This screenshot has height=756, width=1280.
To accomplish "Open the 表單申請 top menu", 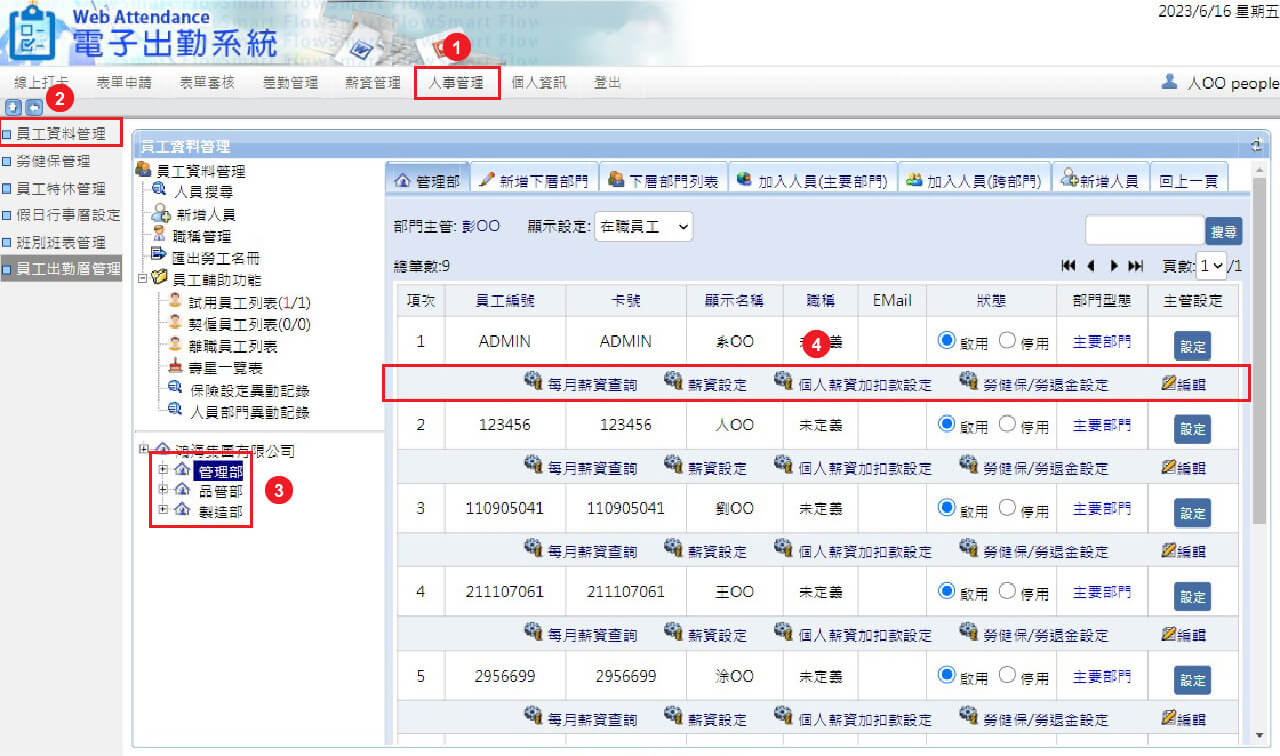I will tap(124, 83).
